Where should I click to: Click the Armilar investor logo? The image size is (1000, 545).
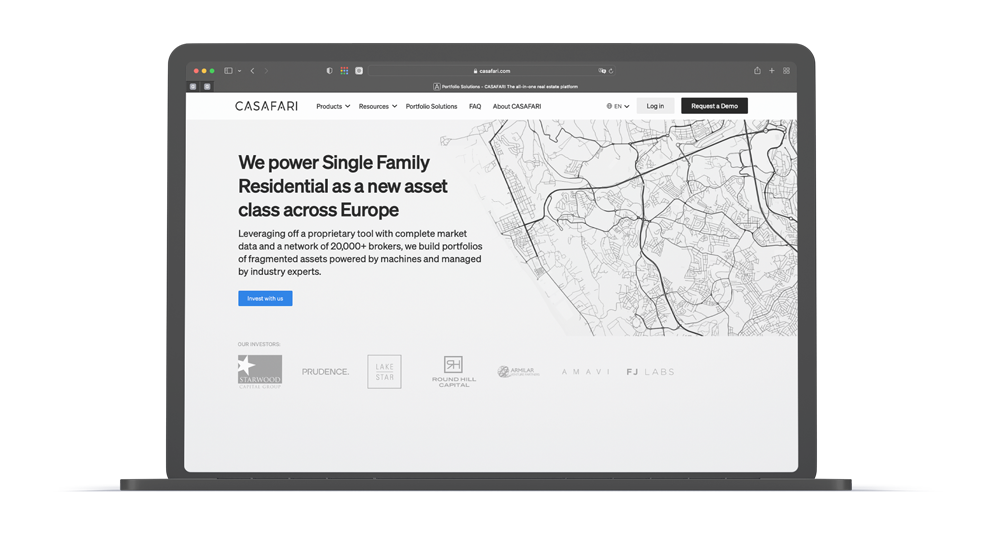coord(518,372)
